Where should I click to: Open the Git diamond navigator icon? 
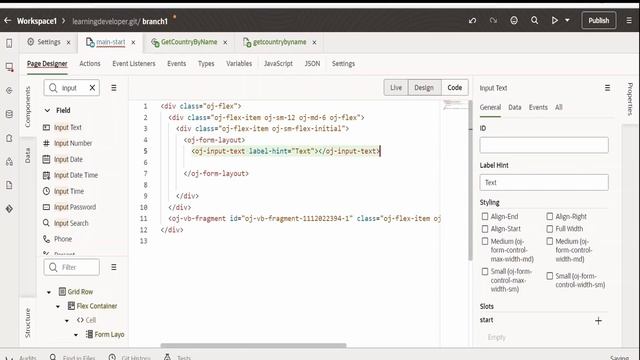(9, 209)
